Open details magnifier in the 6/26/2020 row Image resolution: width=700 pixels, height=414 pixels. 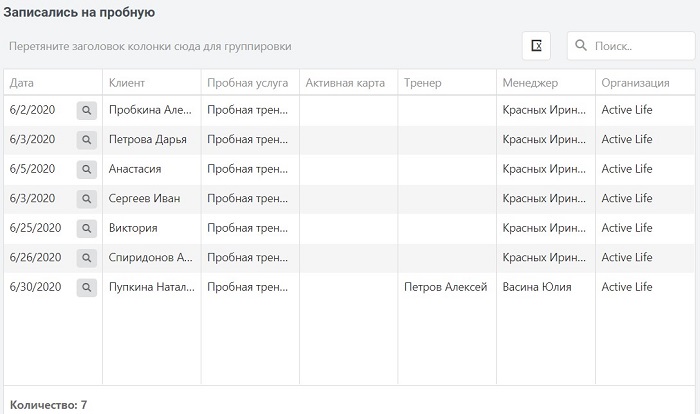coord(87,258)
